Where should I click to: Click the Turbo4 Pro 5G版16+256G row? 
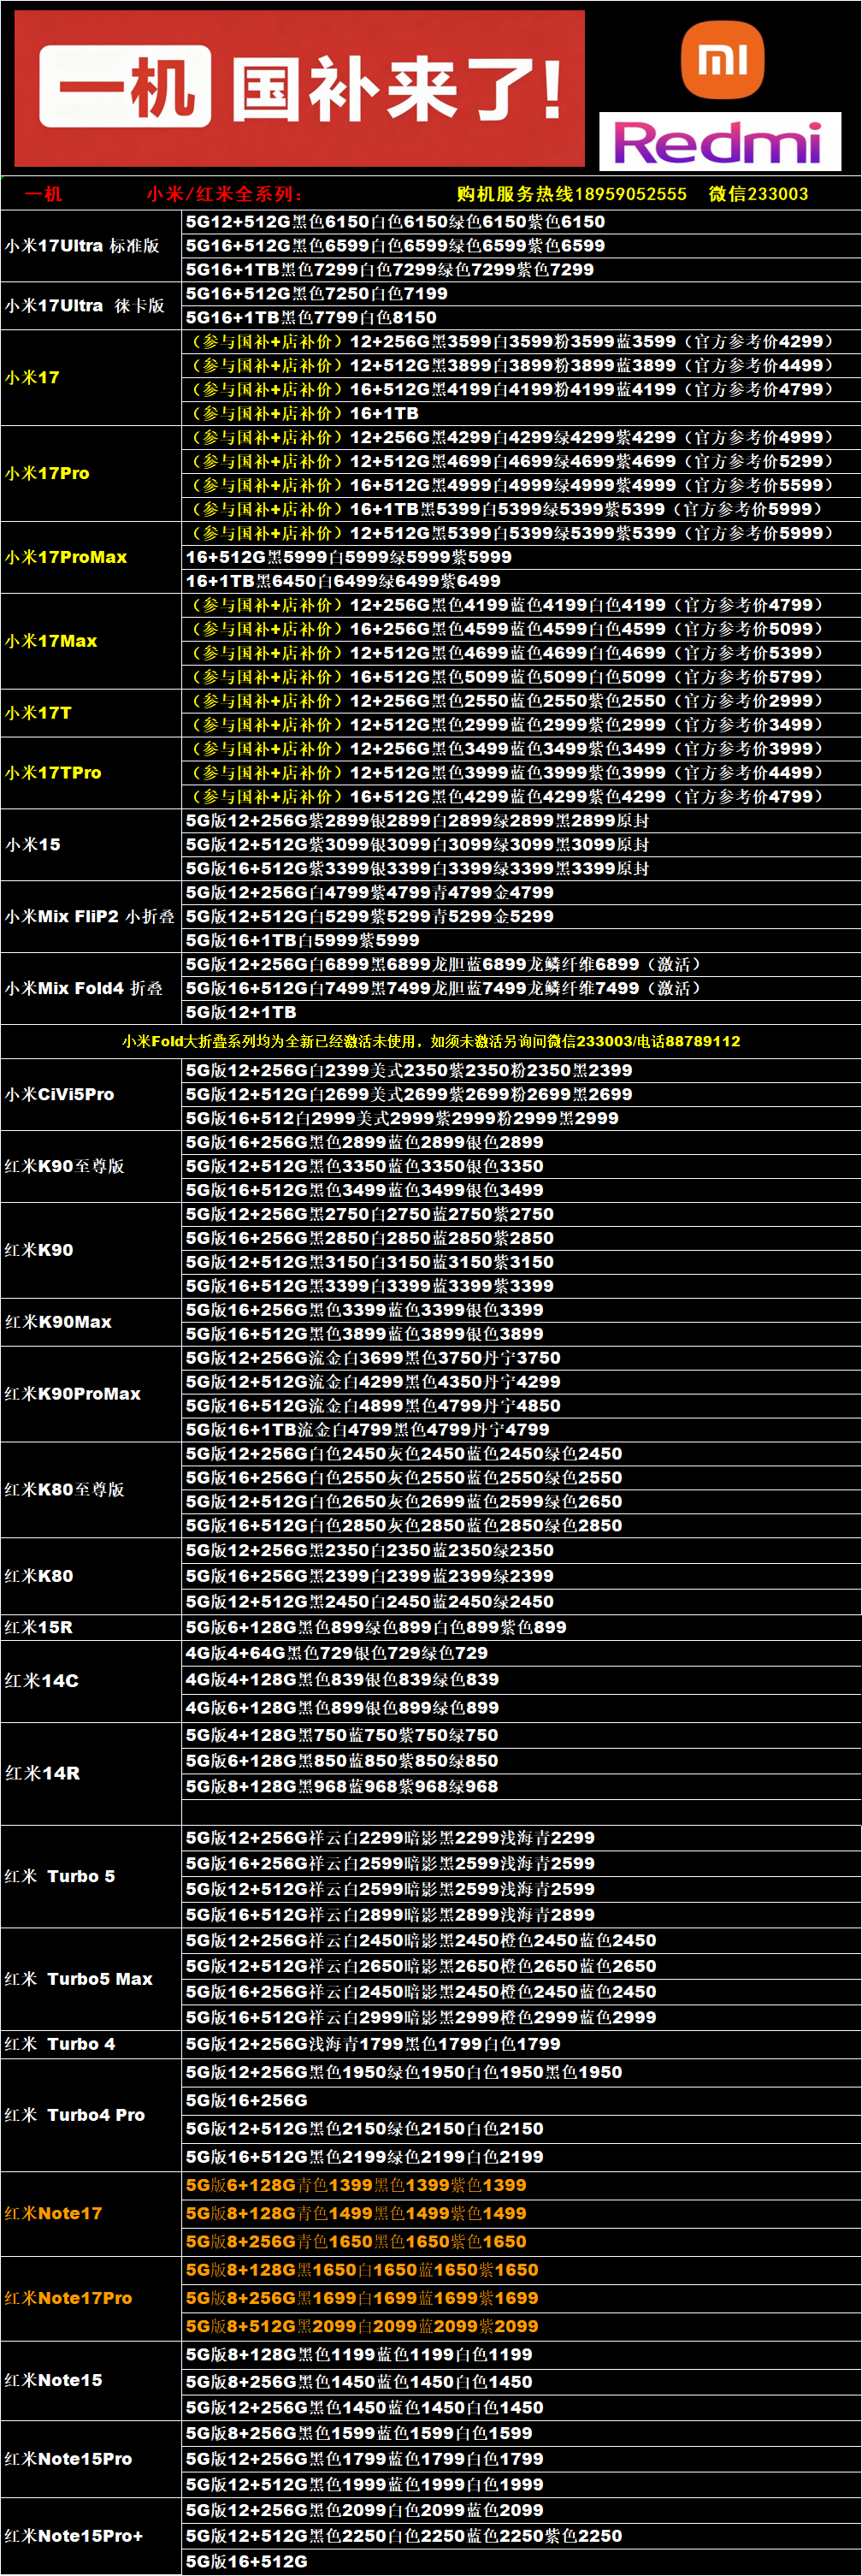click(x=521, y=2103)
